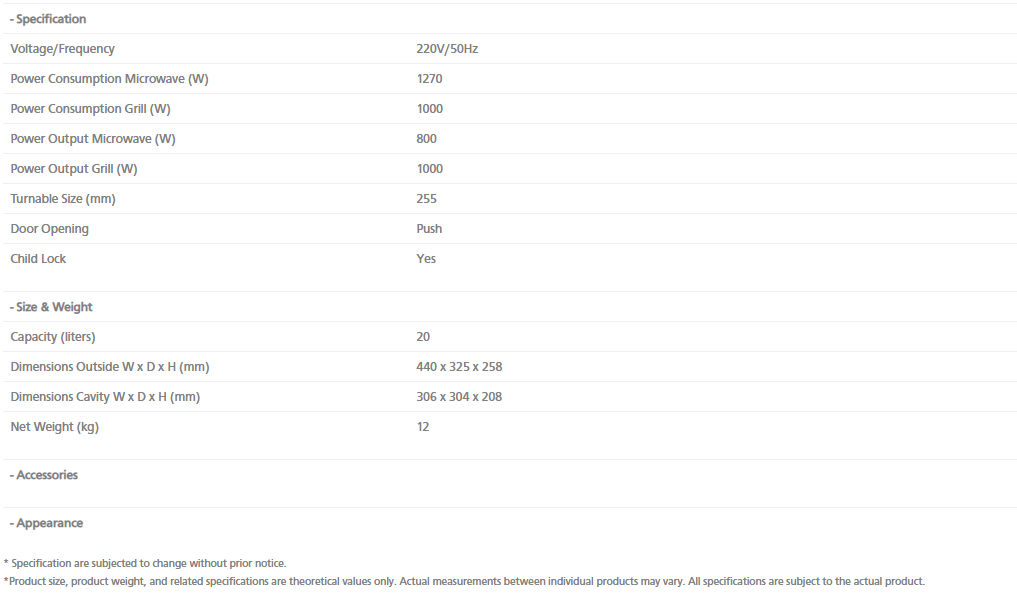Click the 800 power output value

tap(426, 139)
